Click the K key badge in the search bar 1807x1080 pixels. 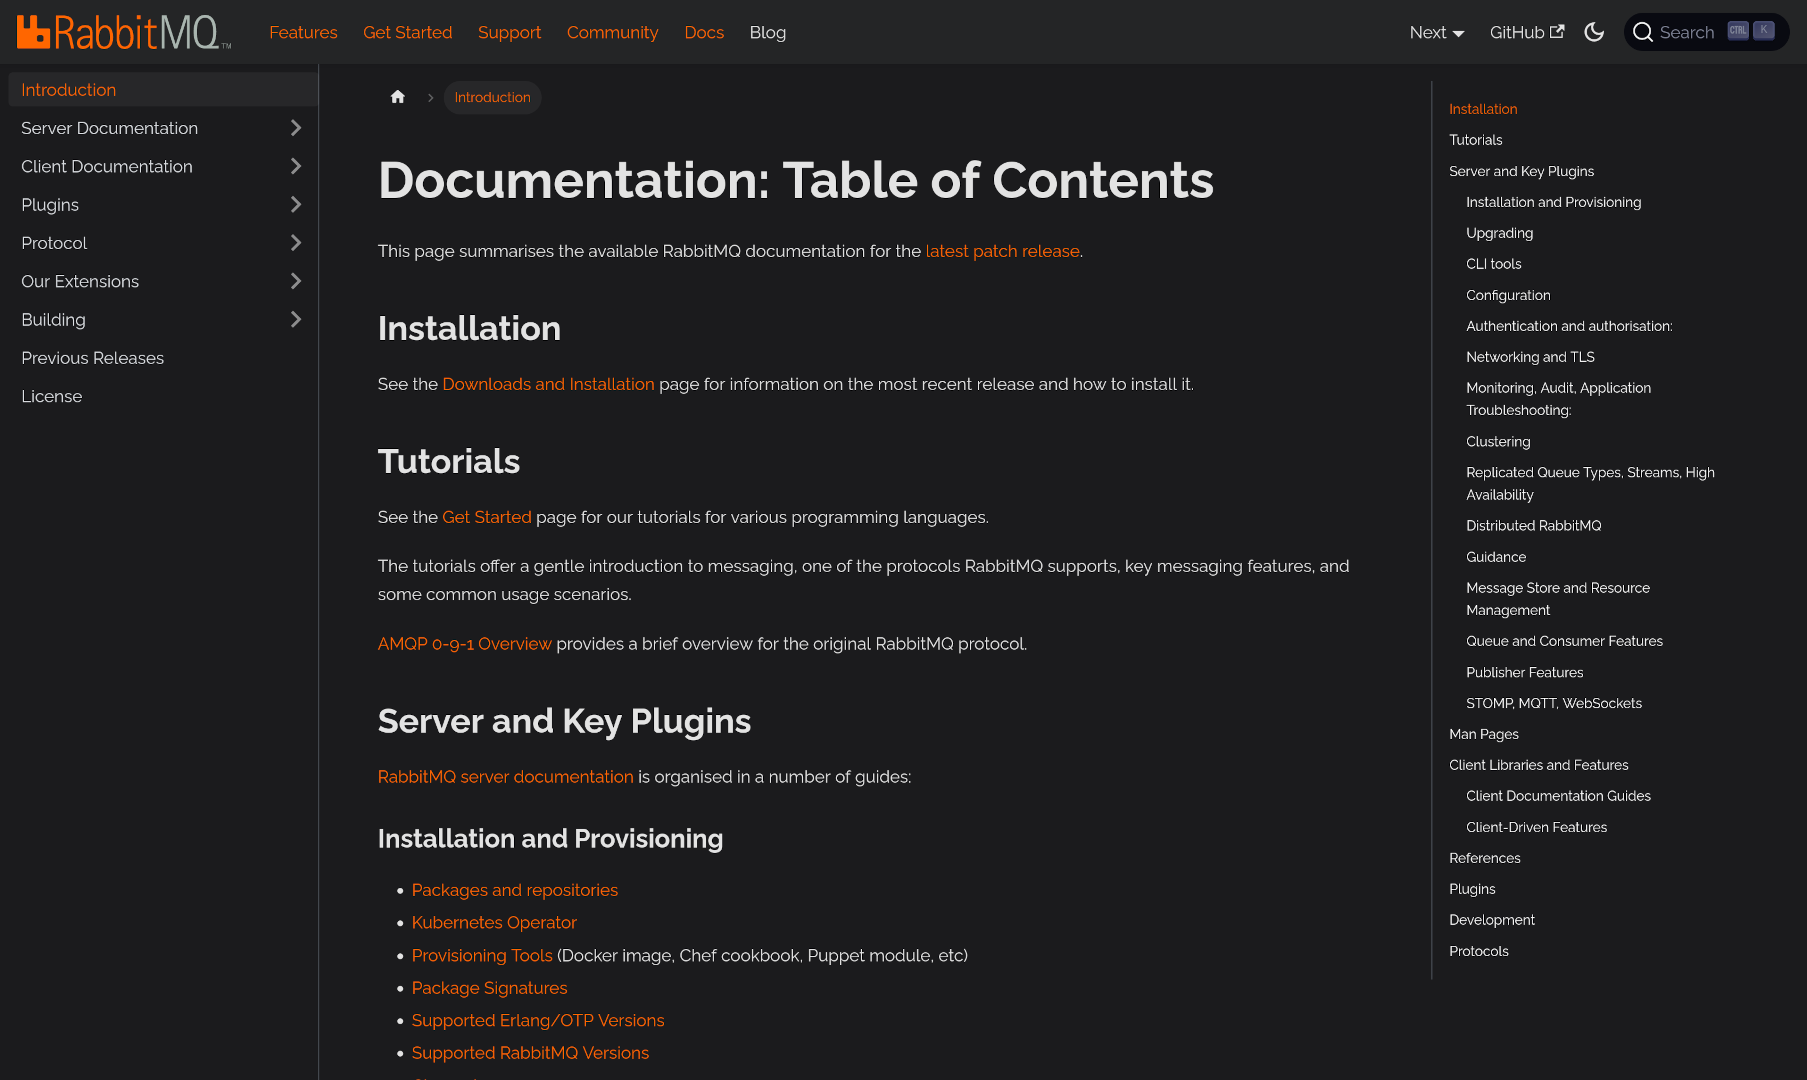[1763, 31]
